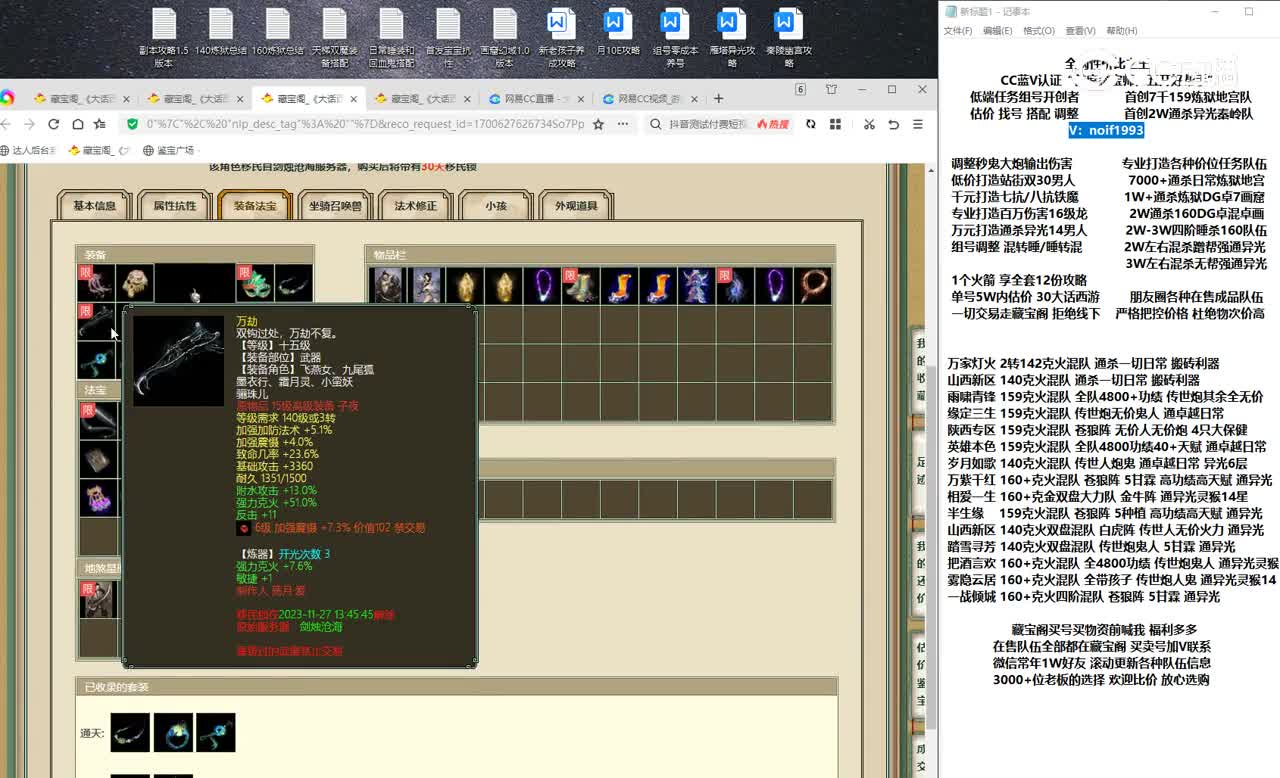Open the 基本信息 tab
This screenshot has width=1280, height=778.
click(x=95, y=206)
